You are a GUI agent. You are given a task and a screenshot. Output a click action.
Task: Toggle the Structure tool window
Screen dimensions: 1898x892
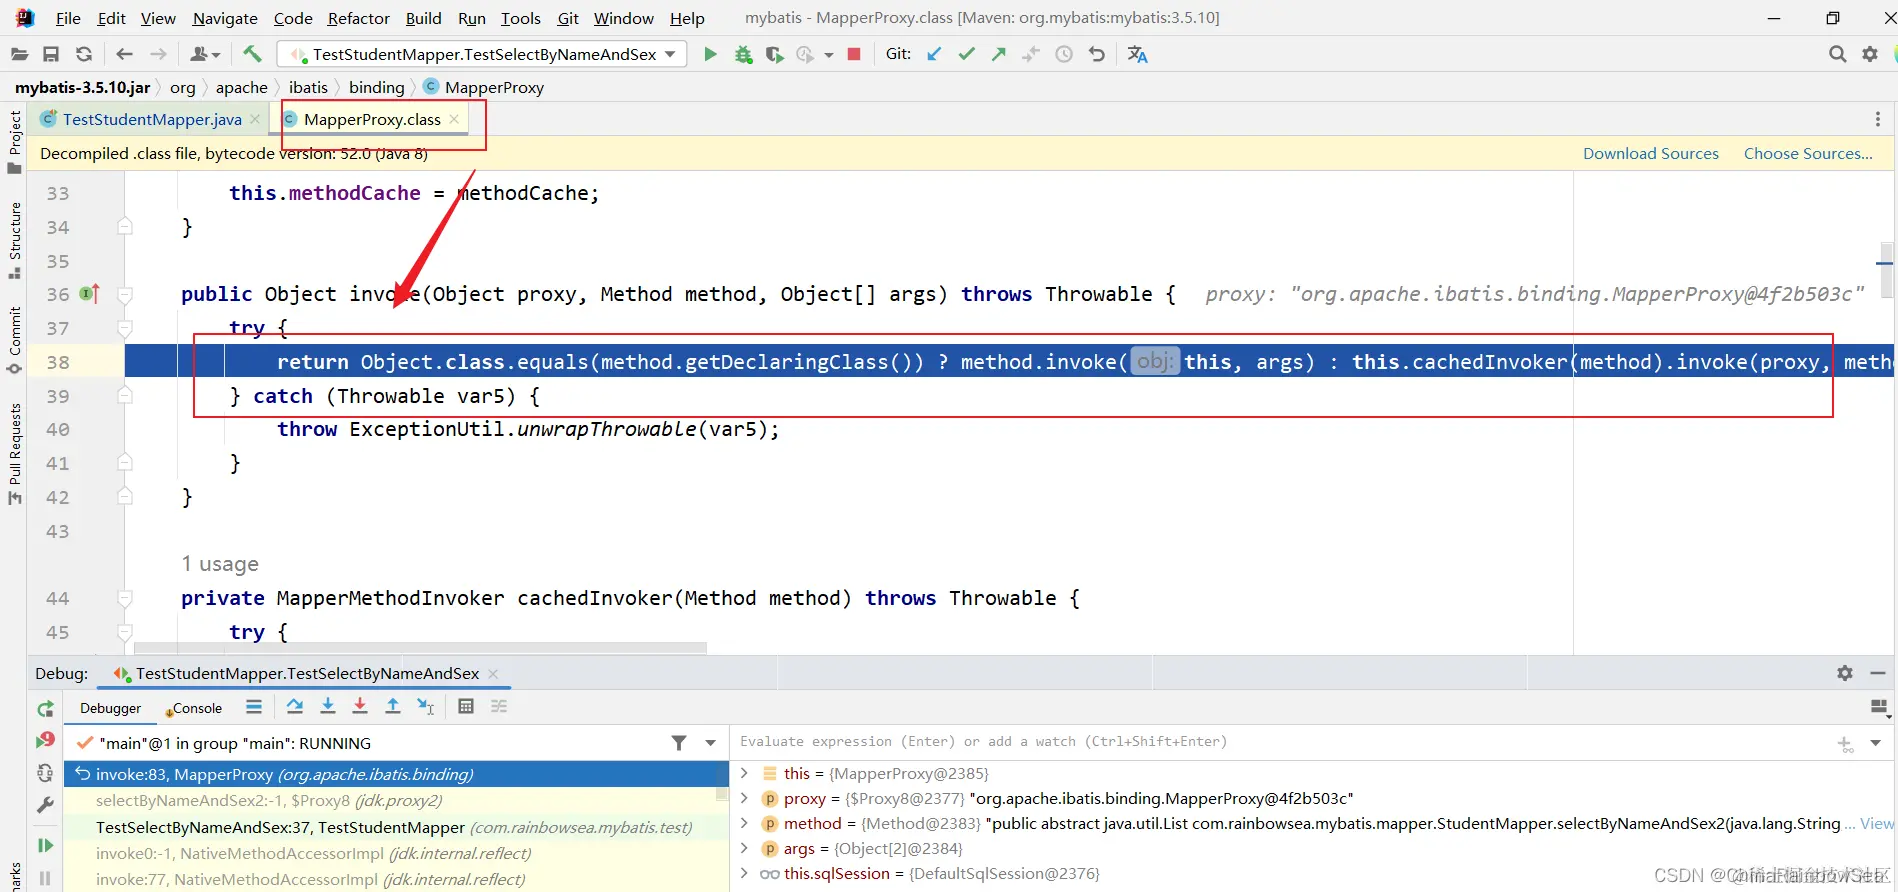click(14, 241)
